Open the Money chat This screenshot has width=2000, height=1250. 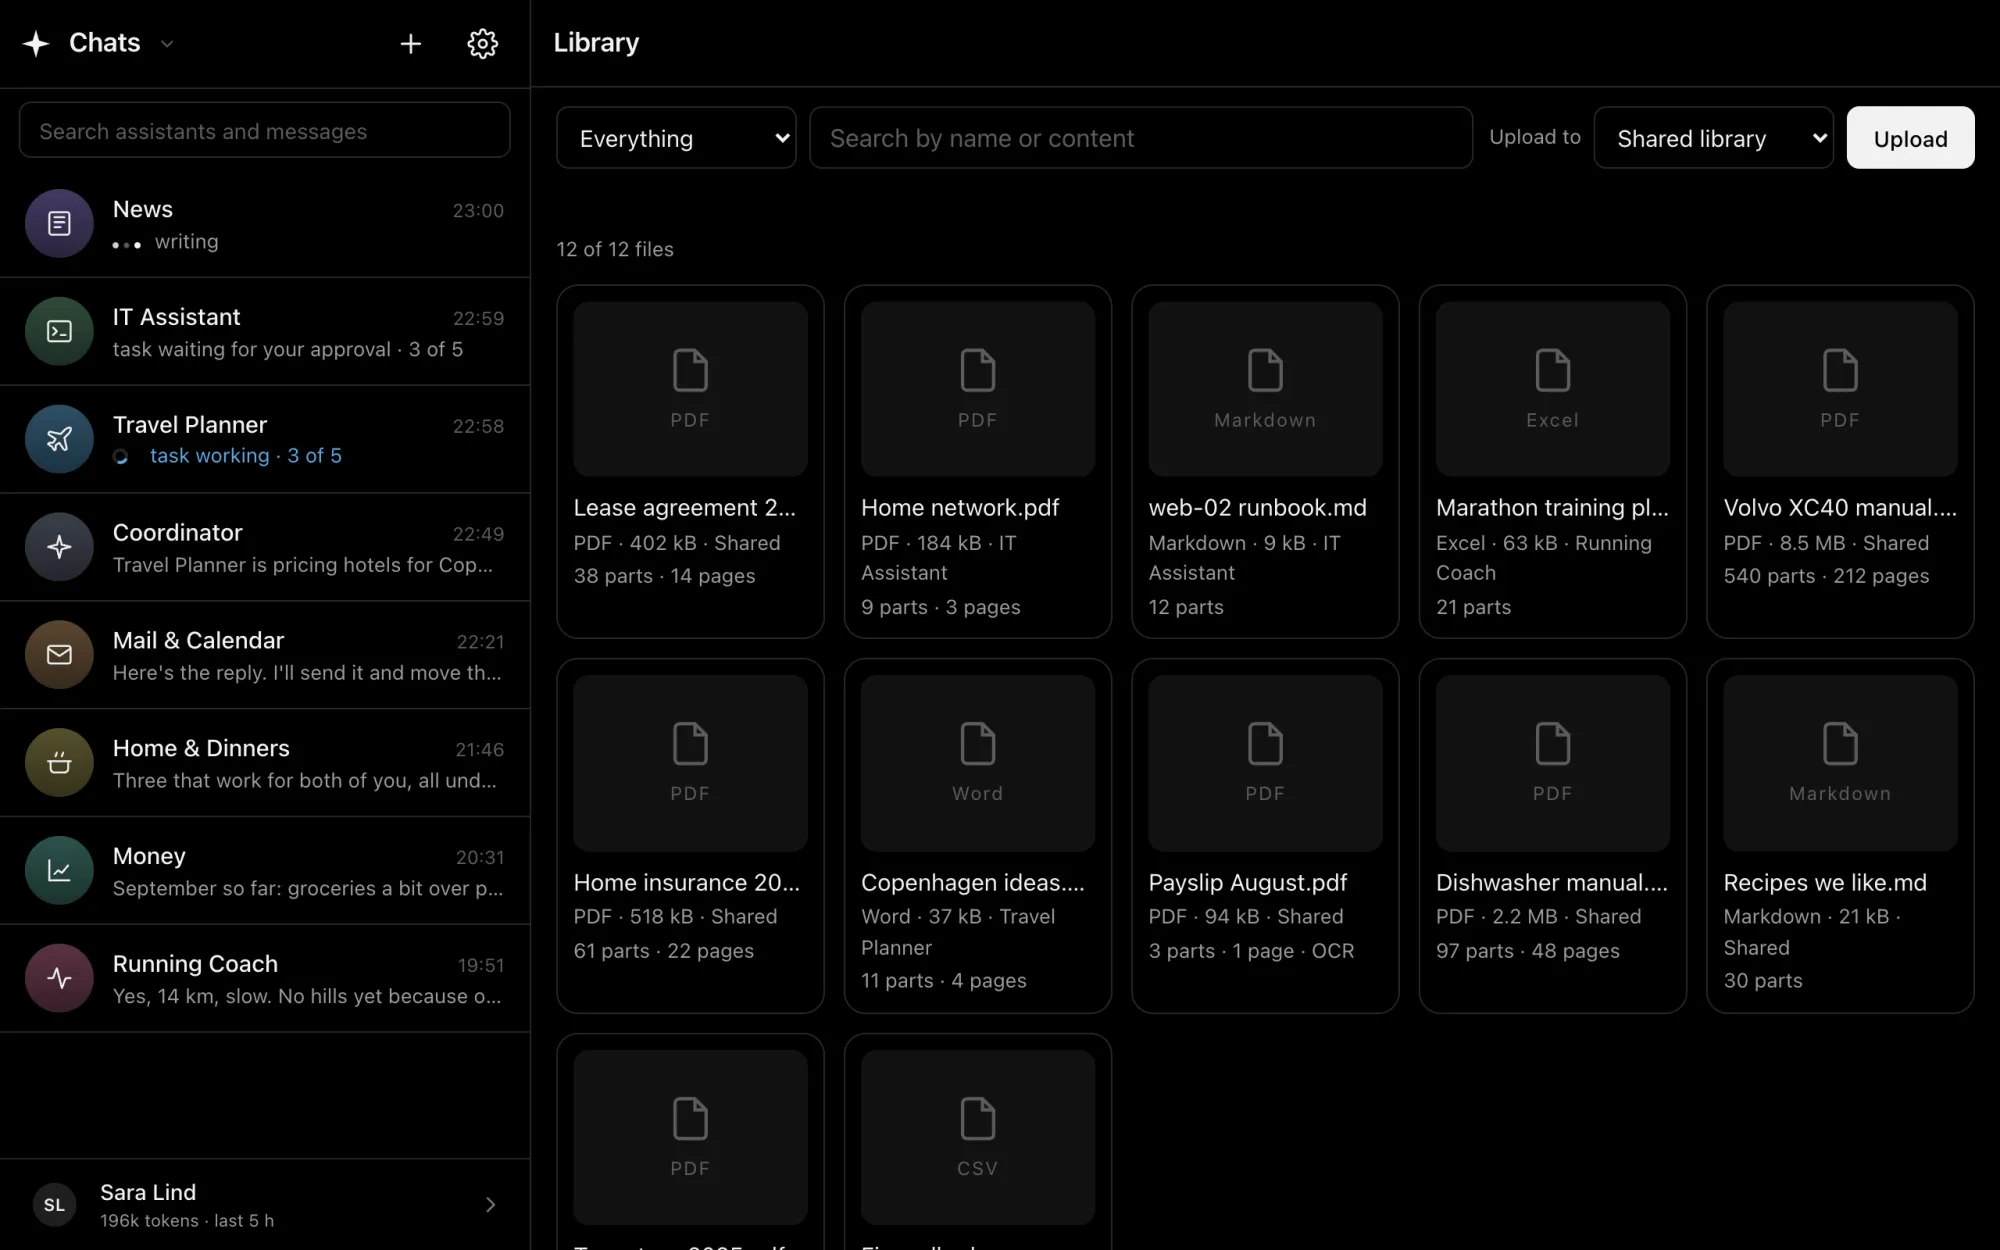[265, 871]
